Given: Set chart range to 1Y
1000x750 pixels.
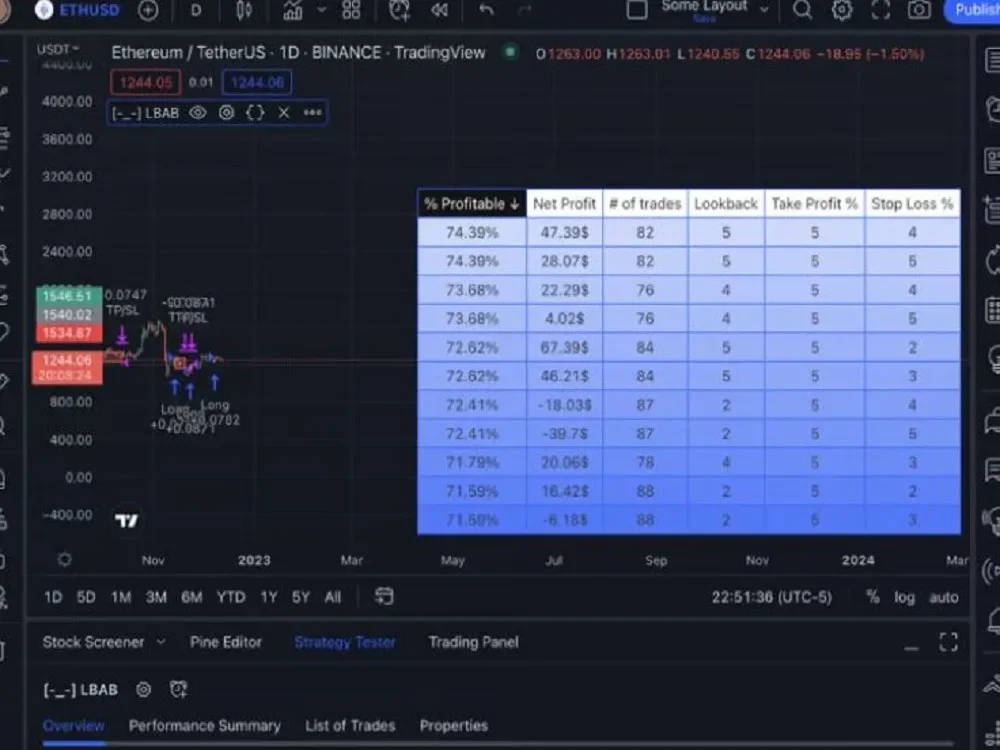Looking at the screenshot, I should (268, 598).
